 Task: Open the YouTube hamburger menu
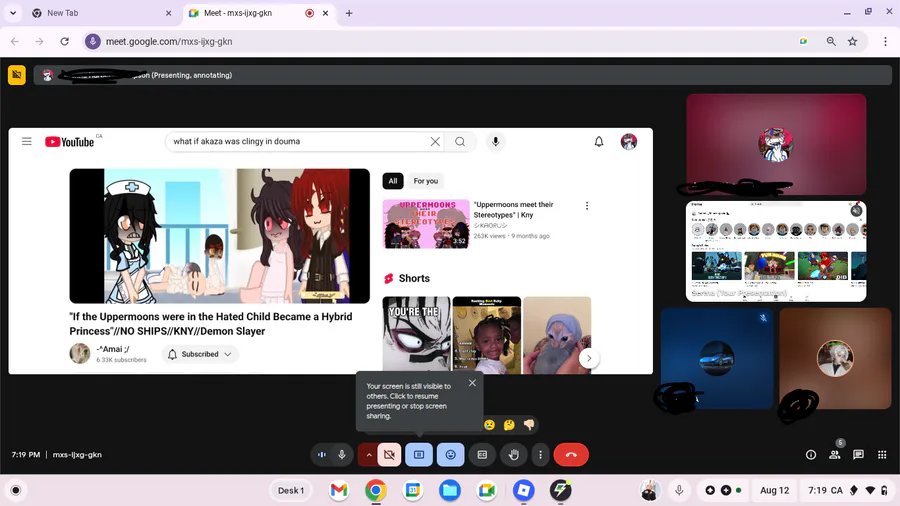pyautogui.click(x=26, y=141)
